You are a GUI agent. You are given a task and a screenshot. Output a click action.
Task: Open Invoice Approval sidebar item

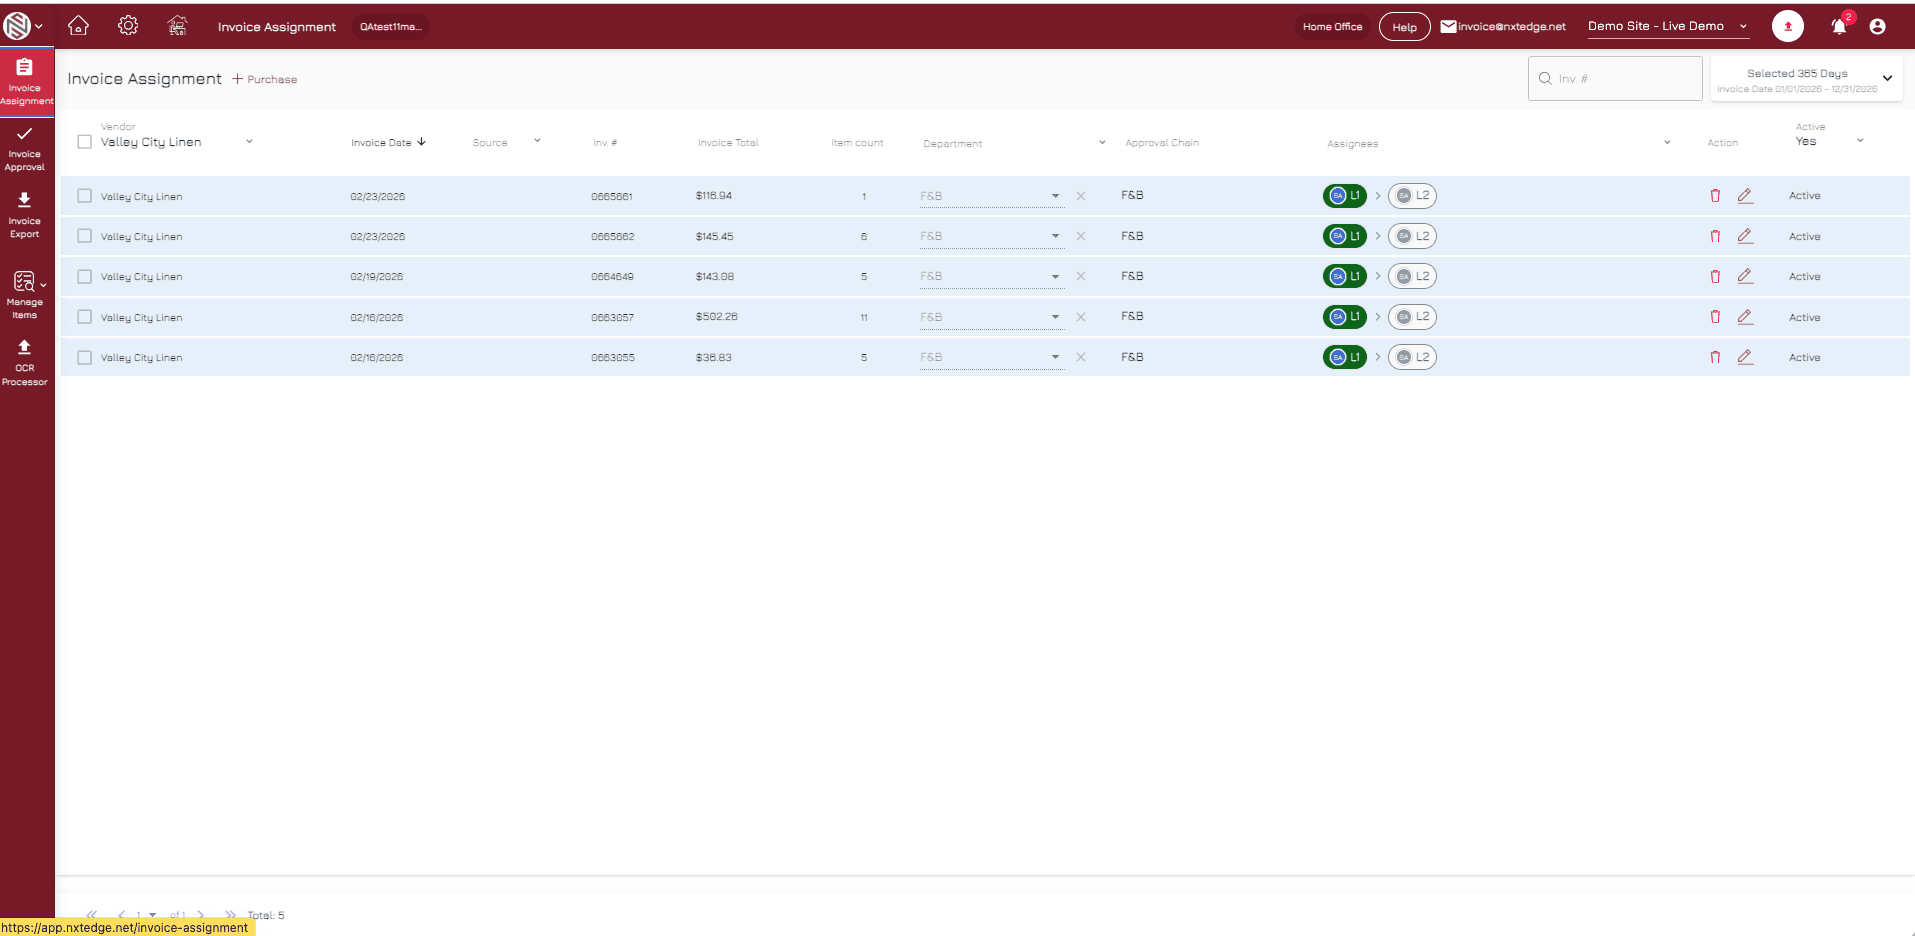(25, 149)
